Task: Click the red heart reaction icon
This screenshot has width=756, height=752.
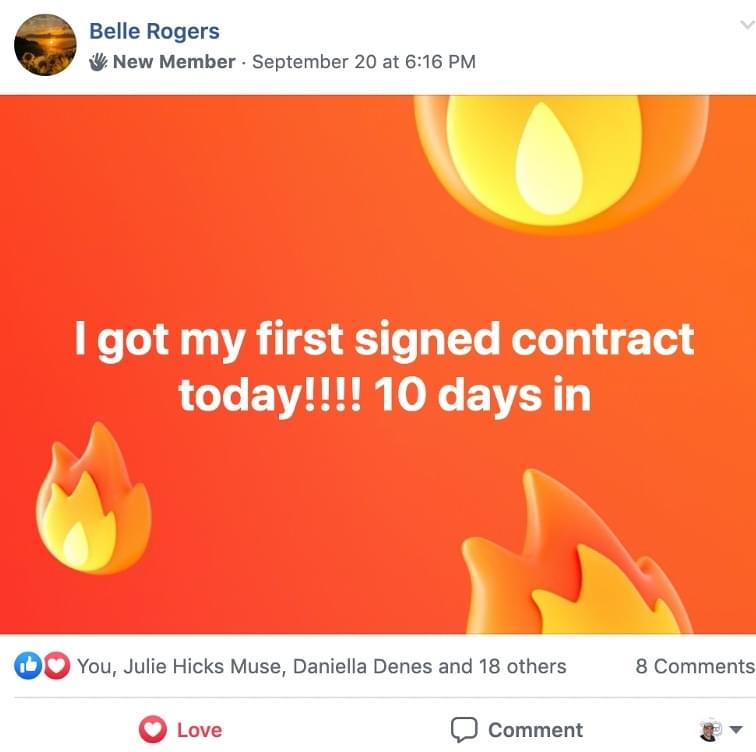Action: (x=57, y=666)
